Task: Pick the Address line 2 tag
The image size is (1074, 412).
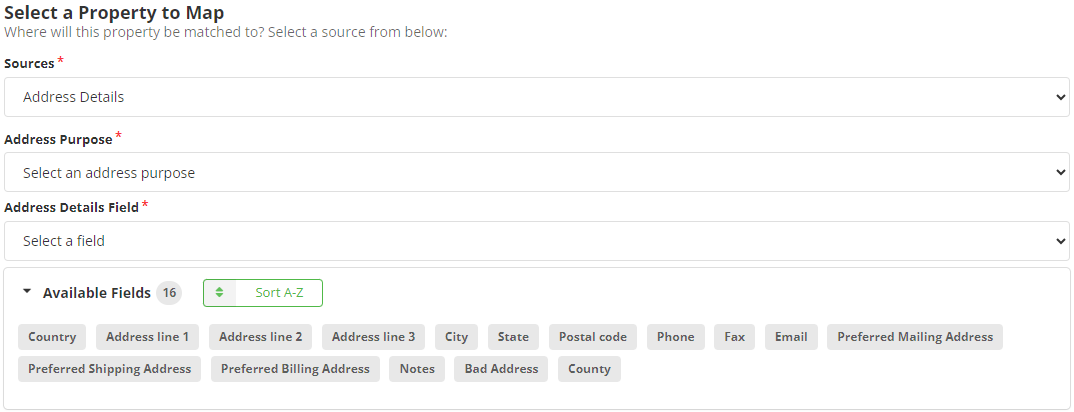Action: (261, 337)
